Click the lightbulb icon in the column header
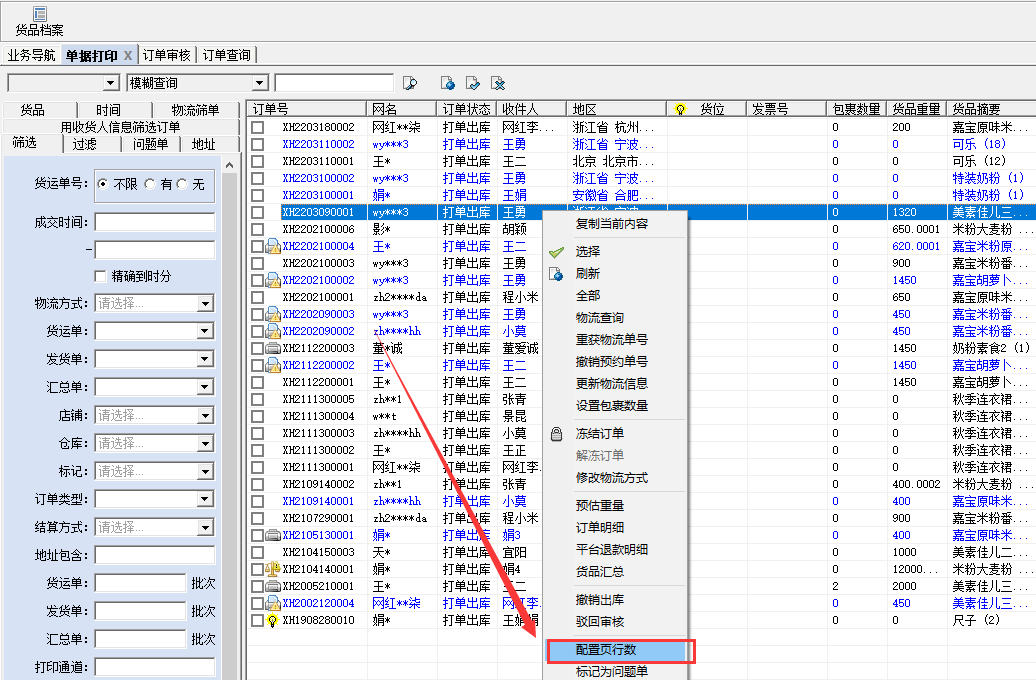The width and height of the screenshot is (1036, 680). click(x=680, y=109)
